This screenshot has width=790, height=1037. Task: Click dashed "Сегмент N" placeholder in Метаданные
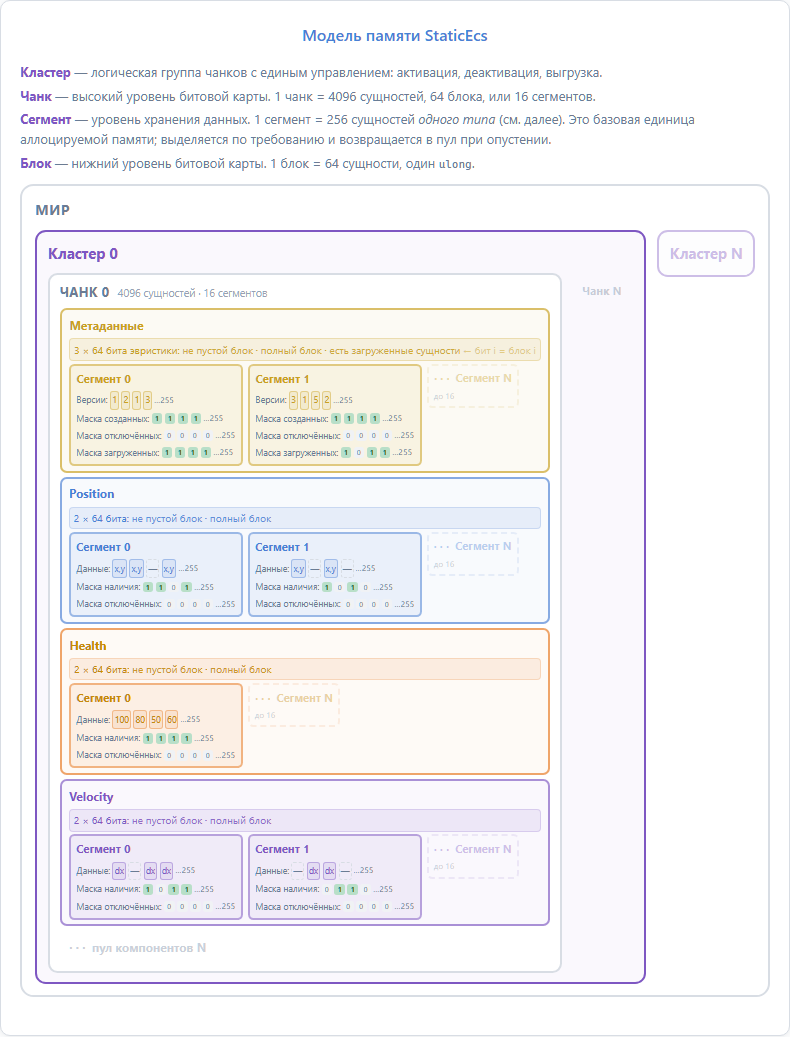click(473, 386)
